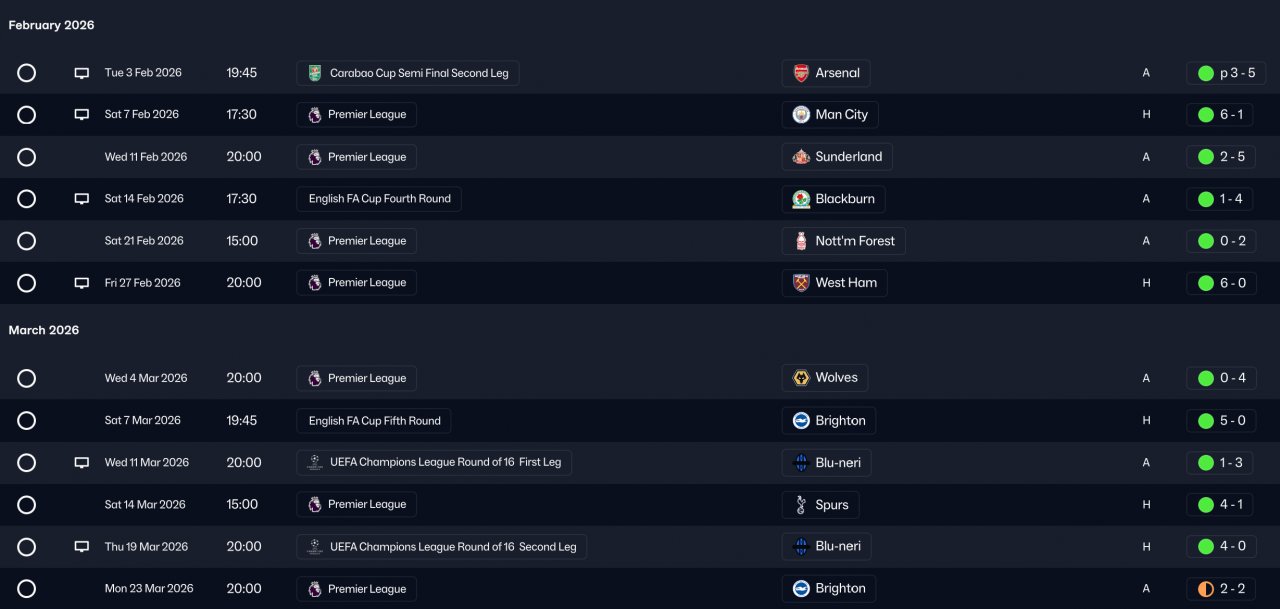Open UEFA Champions League Round of 16 First Leg

tap(434, 463)
